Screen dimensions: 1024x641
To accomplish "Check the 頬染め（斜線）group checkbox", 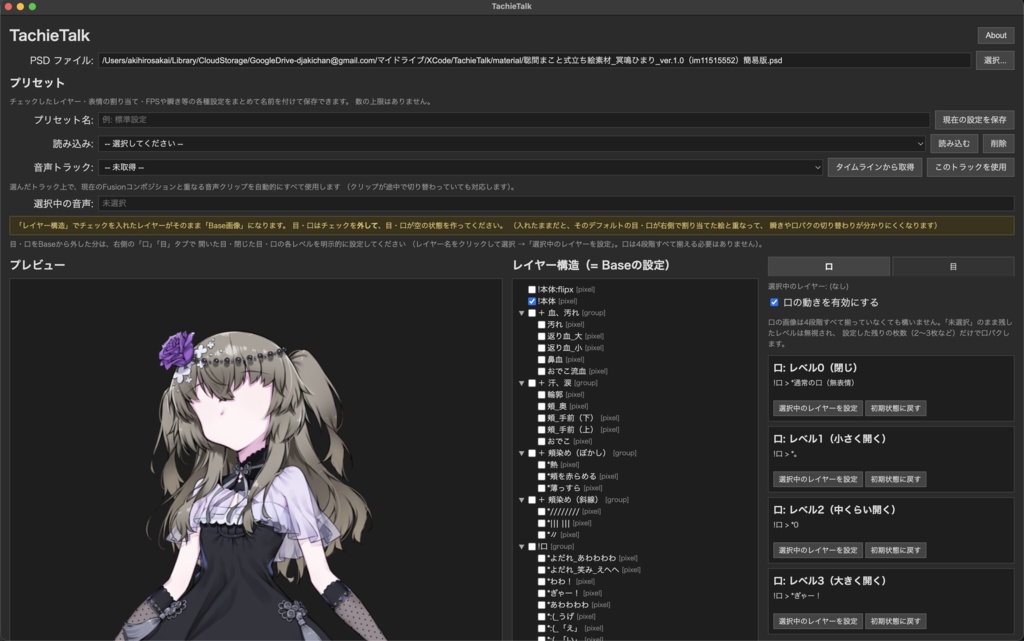I will 532,499.
